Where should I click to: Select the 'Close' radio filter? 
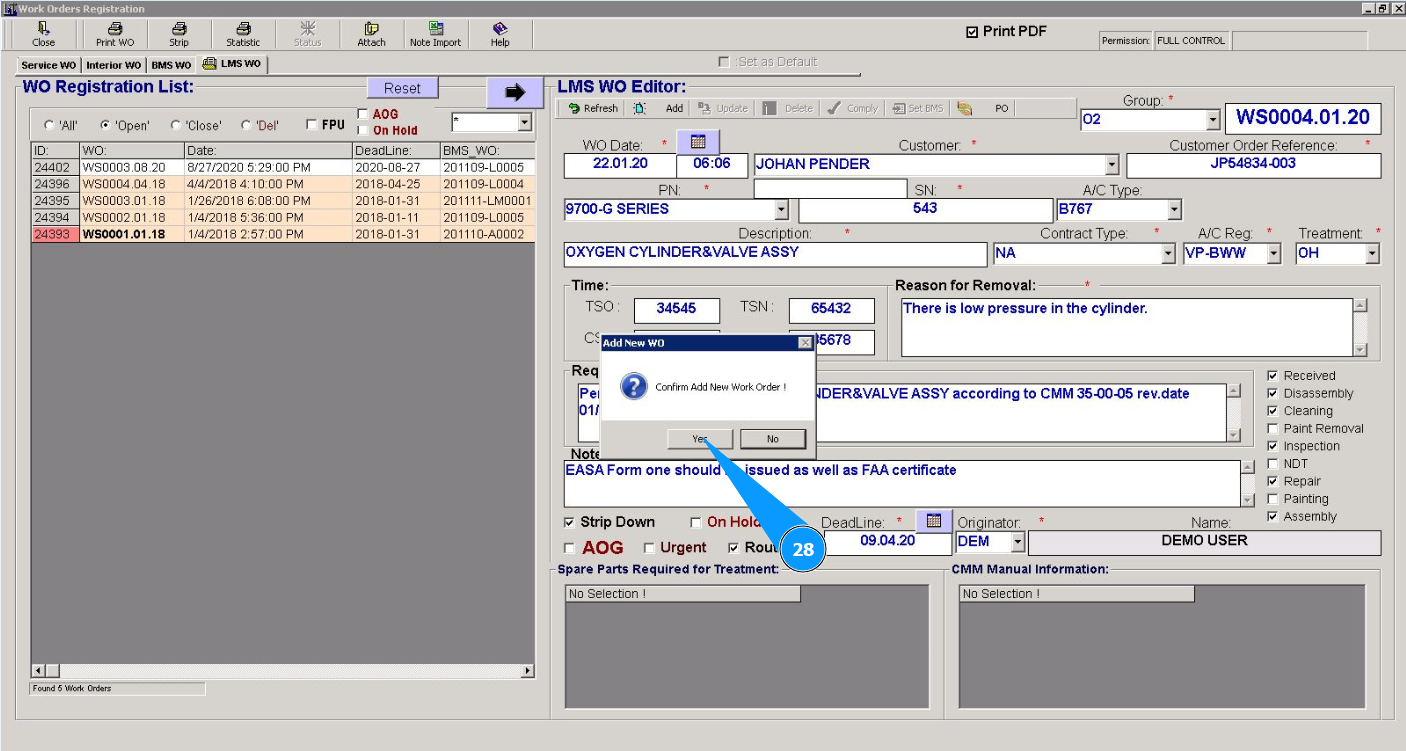pos(176,126)
